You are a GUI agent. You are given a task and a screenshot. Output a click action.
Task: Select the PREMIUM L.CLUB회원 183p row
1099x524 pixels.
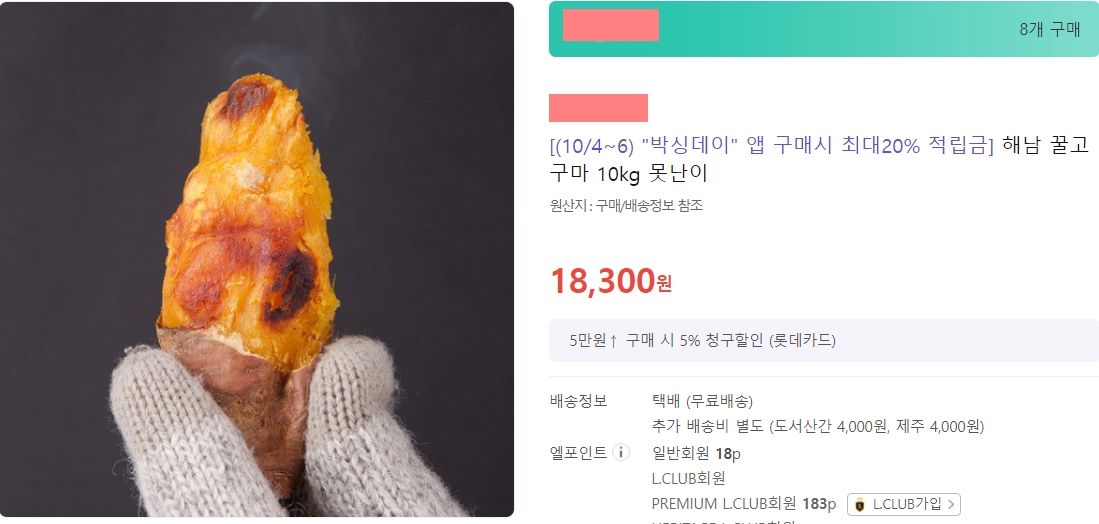(744, 504)
